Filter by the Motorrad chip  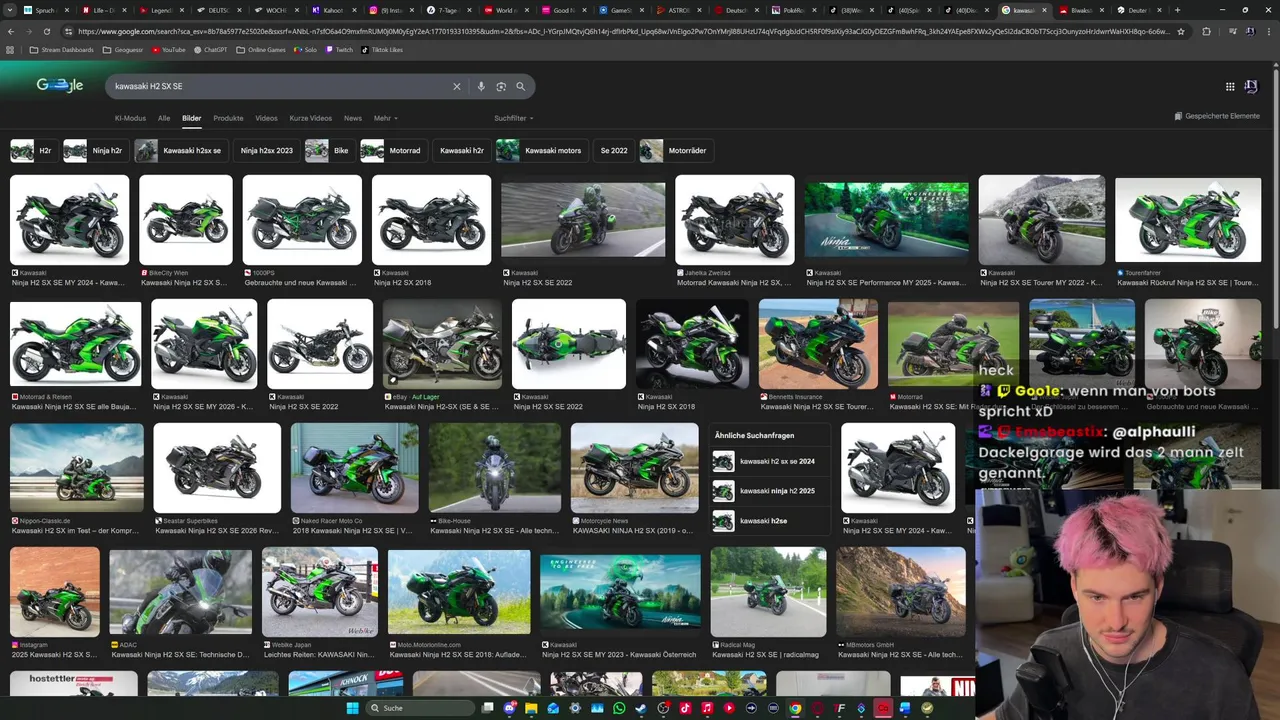(x=392, y=151)
